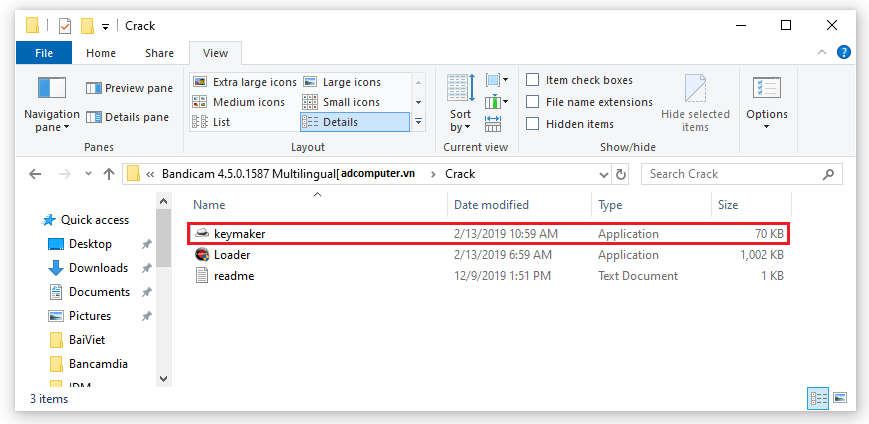Screen dimensions: 869x424
Task: Click the Details pane icon
Action: pos(95,117)
